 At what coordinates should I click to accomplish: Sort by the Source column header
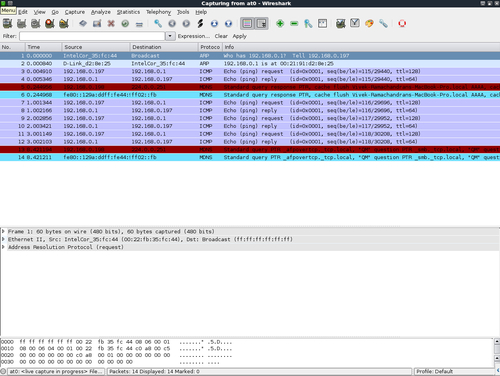(x=96, y=47)
